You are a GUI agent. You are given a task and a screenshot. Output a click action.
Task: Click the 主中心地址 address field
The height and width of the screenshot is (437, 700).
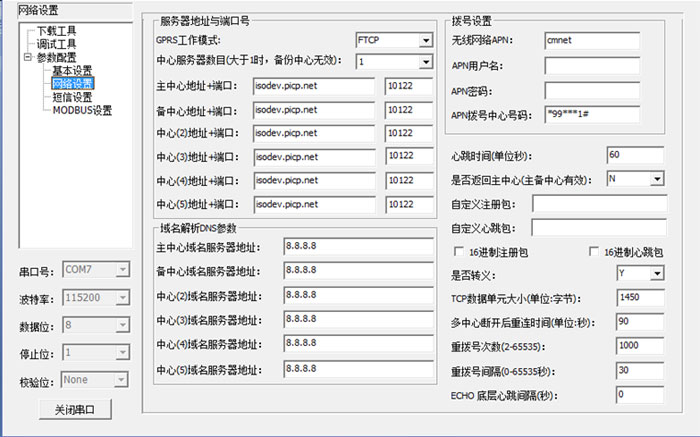pyautogui.click(x=313, y=86)
